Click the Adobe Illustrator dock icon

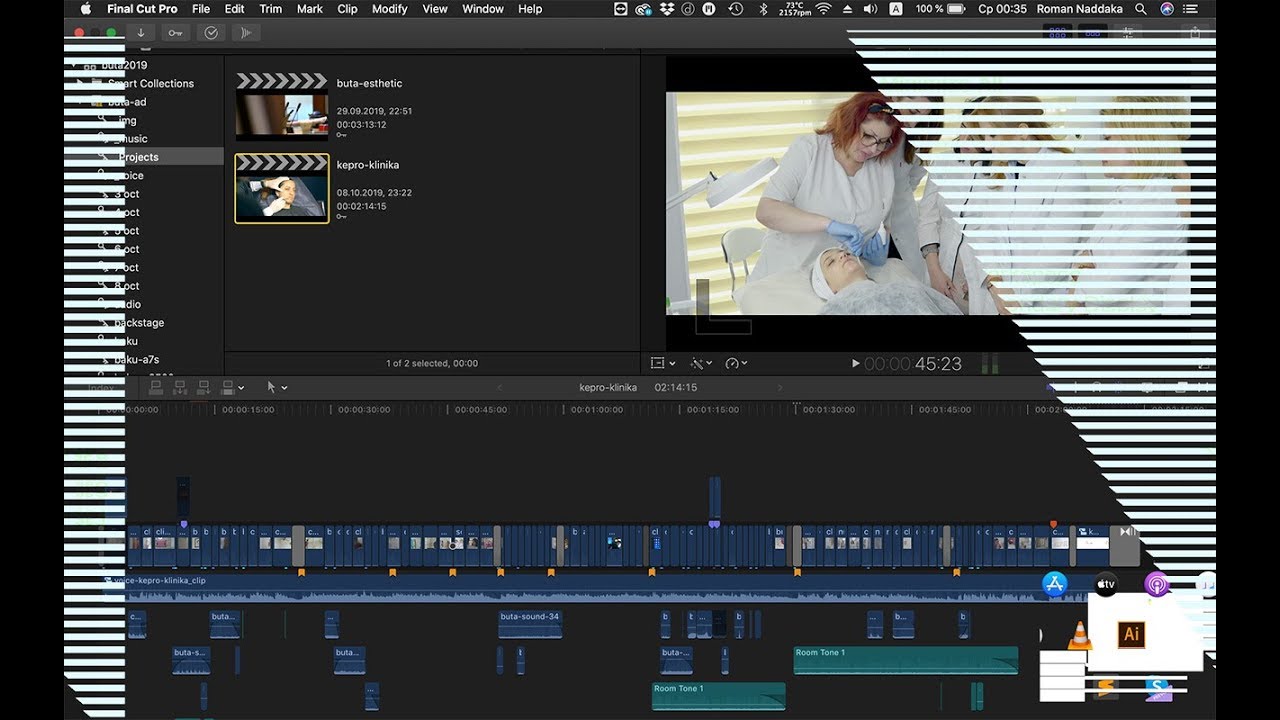tap(1132, 634)
